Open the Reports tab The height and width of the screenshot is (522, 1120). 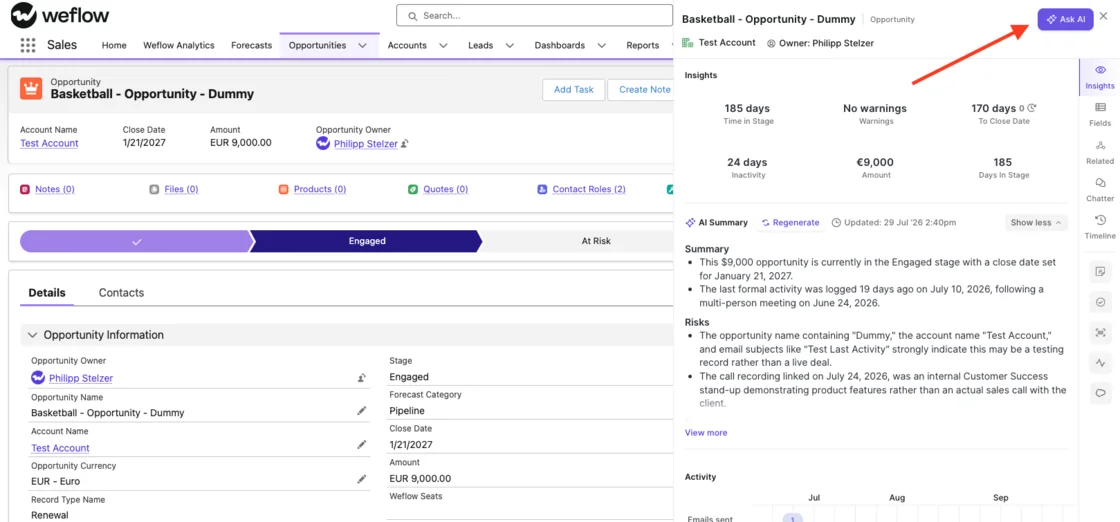[x=643, y=45]
